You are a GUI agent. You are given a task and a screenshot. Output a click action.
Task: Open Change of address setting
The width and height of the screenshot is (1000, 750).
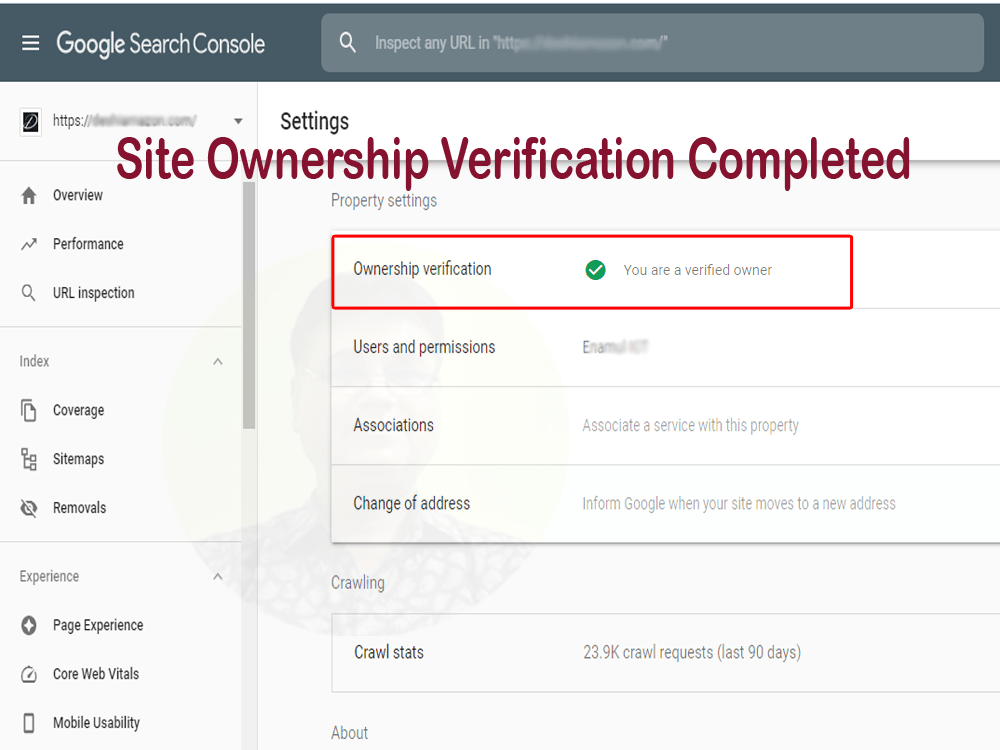665,504
